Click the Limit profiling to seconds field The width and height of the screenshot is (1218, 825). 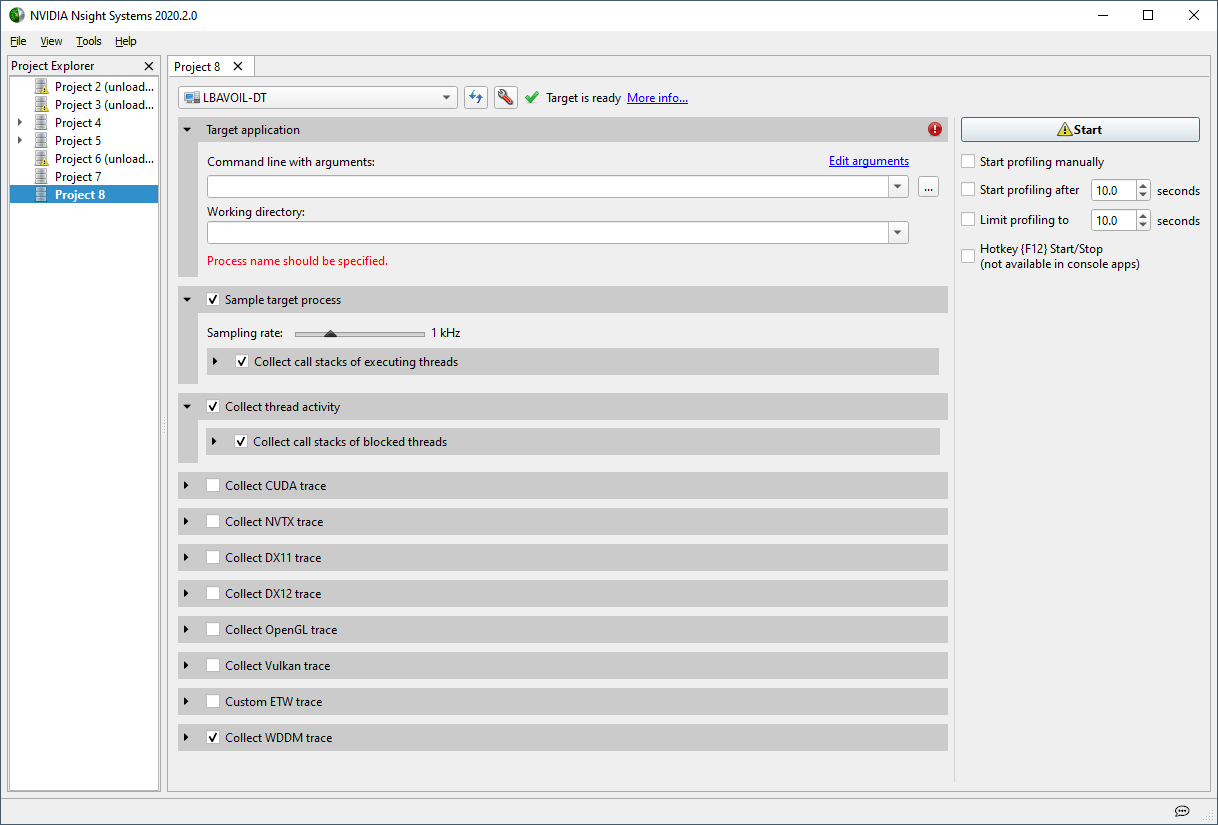(x=1114, y=220)
